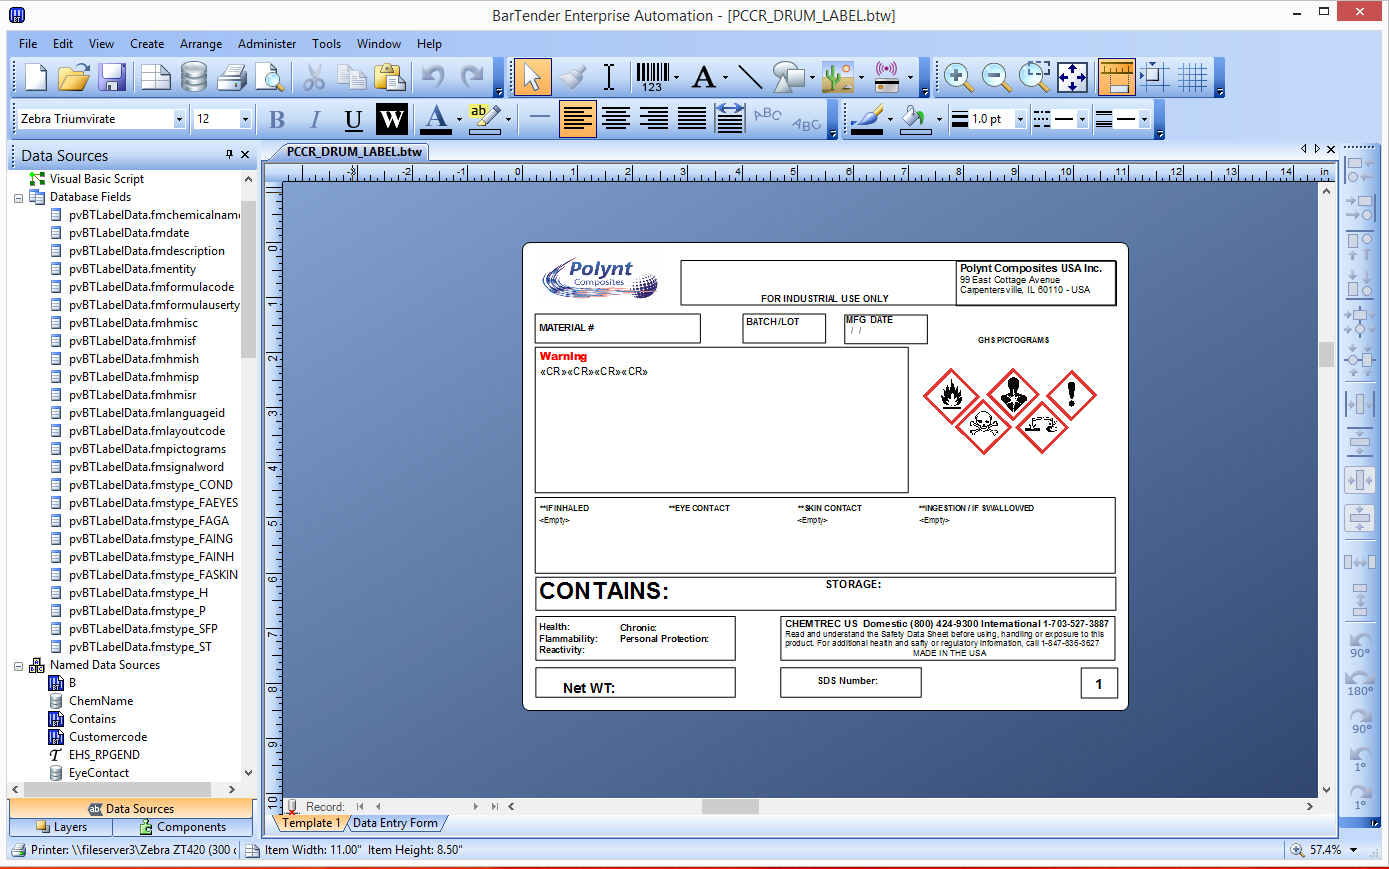The height and width of the screenshot is (869, 1389).
Task: Open the Arrange menu
Action: tap(201, 44)
